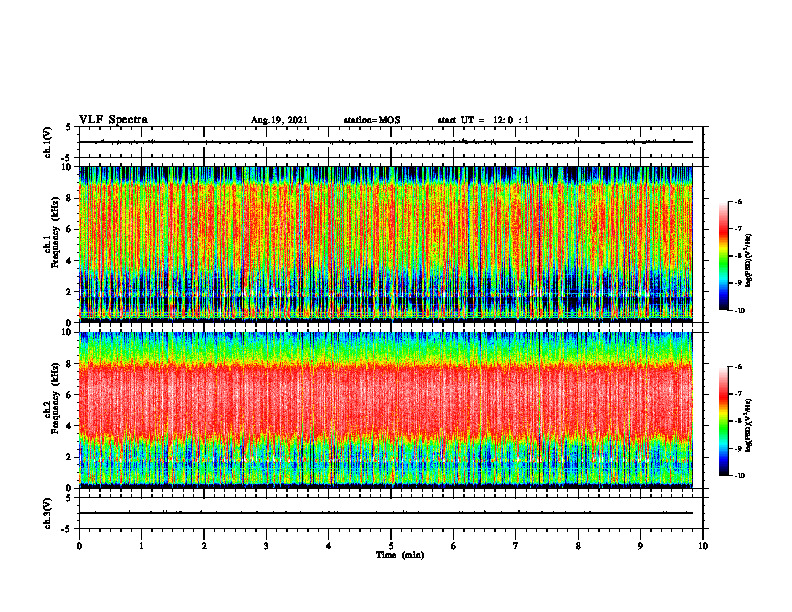Click the "10" tick on the time axis
The image size is (792, 612).
703,546
